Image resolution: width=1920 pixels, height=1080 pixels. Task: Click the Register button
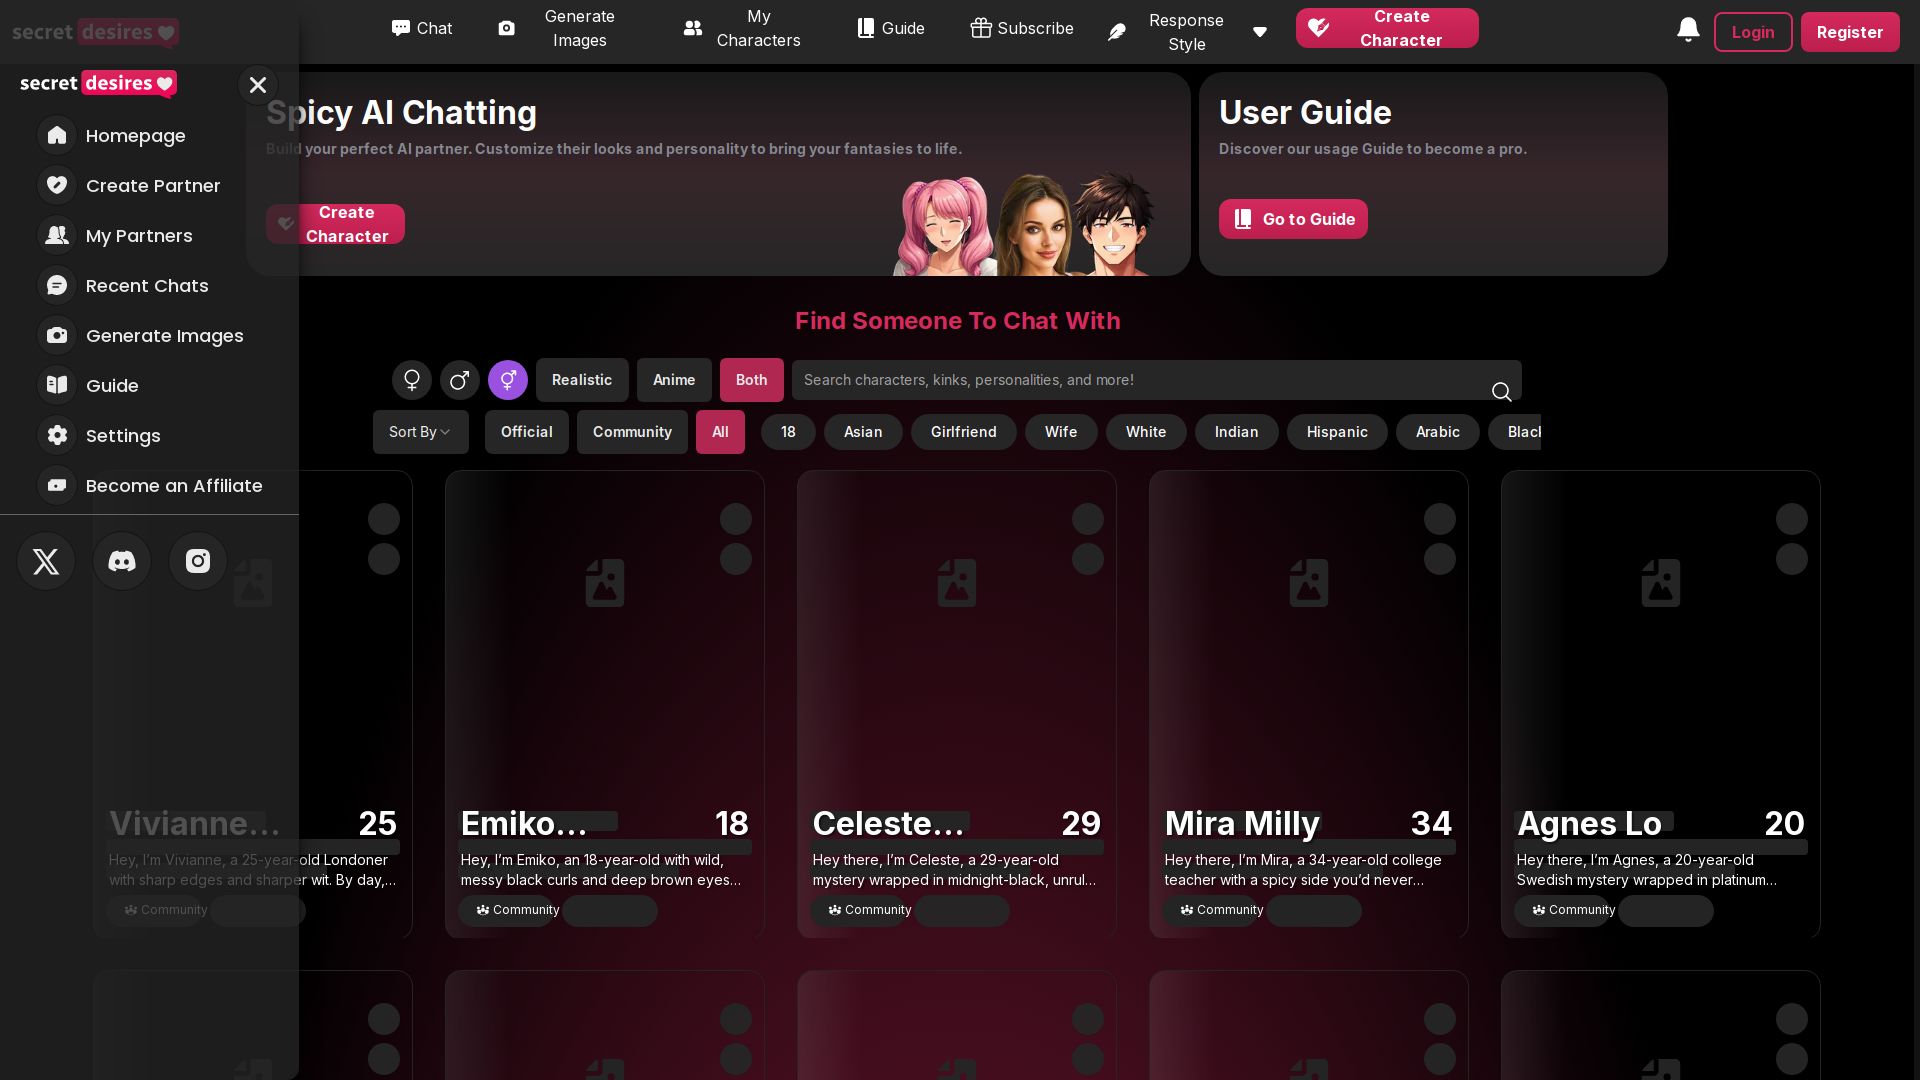tap(1849, 32)
